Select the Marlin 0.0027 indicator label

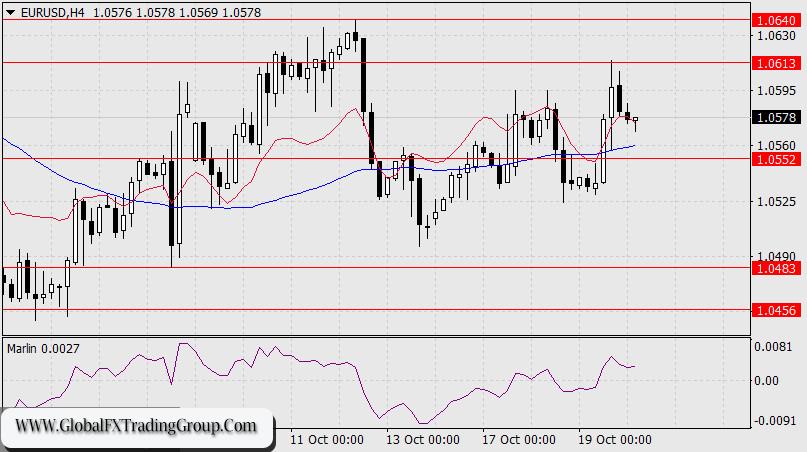click(x=43, y=349)
